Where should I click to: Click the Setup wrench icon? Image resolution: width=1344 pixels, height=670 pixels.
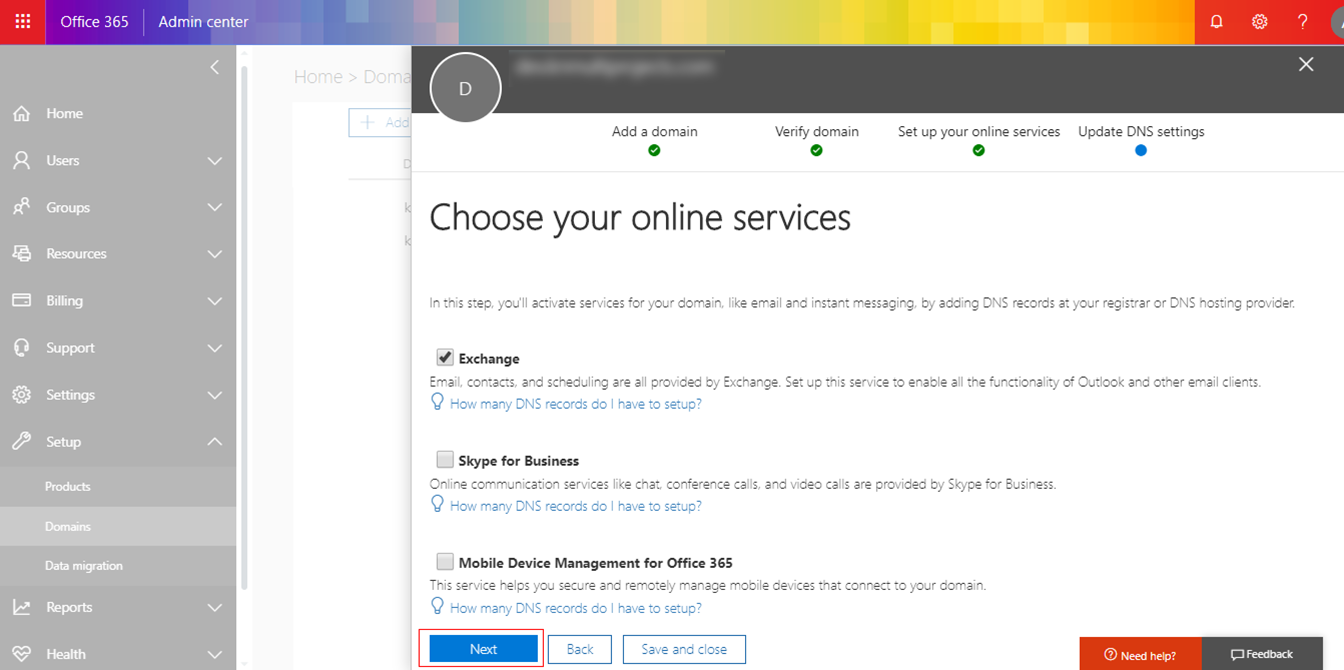point(21,441)
